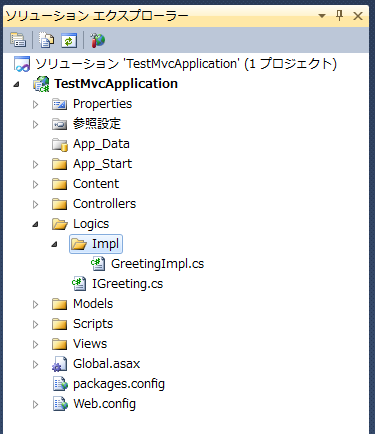The image size is (375, 434).
Task: Click the C# file icon of IGreeting.cs
Action: coord(79,284)
